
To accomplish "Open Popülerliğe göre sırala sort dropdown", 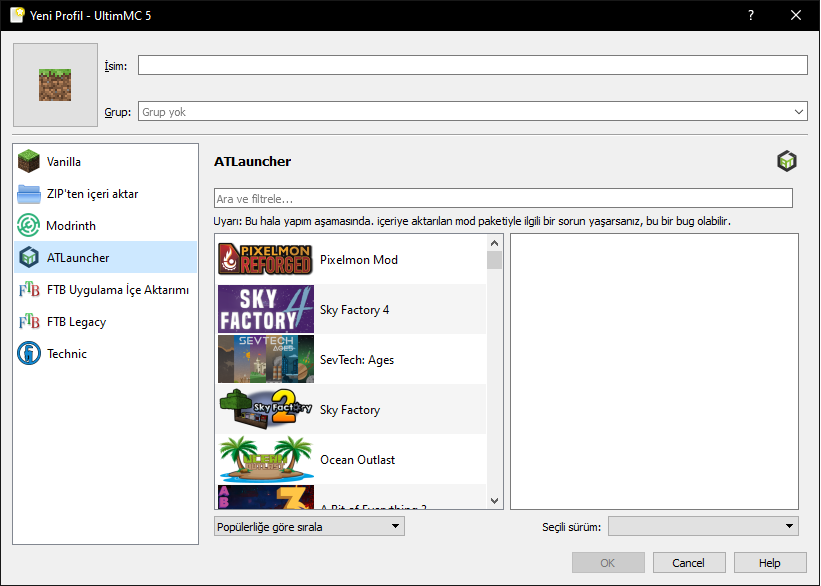I will (309, 526).
